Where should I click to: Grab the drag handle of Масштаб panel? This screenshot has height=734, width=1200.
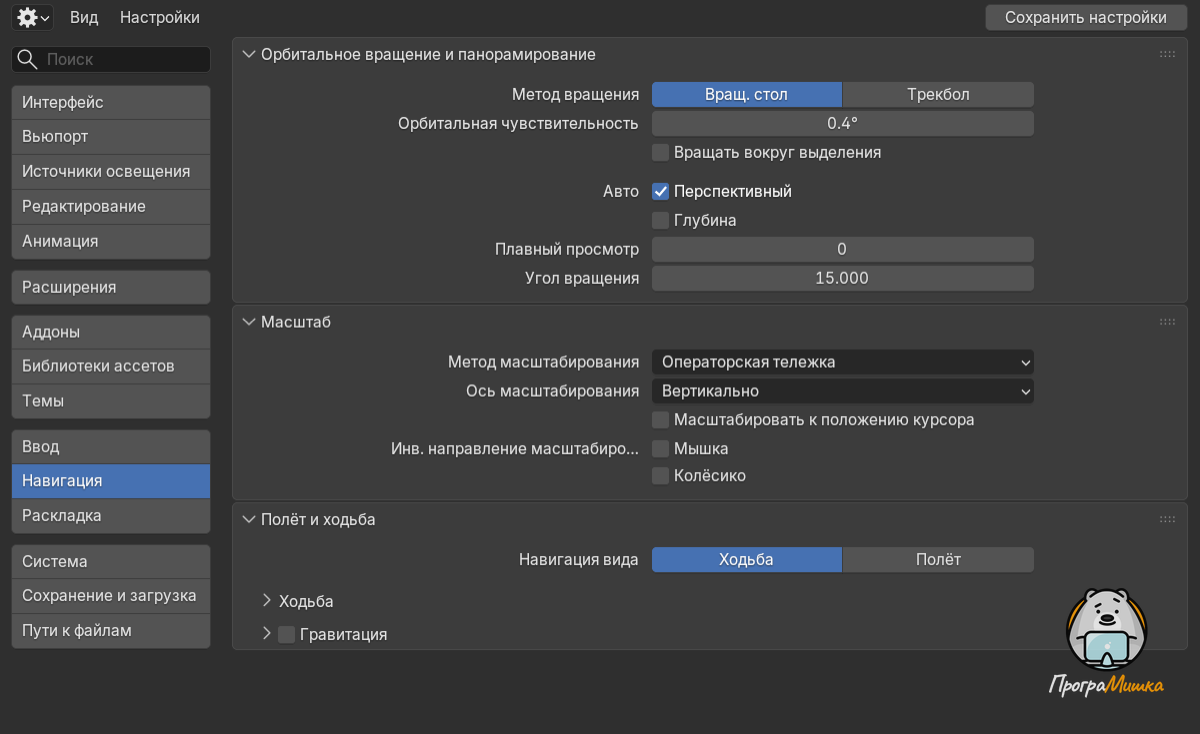(x=1167, y=322)
